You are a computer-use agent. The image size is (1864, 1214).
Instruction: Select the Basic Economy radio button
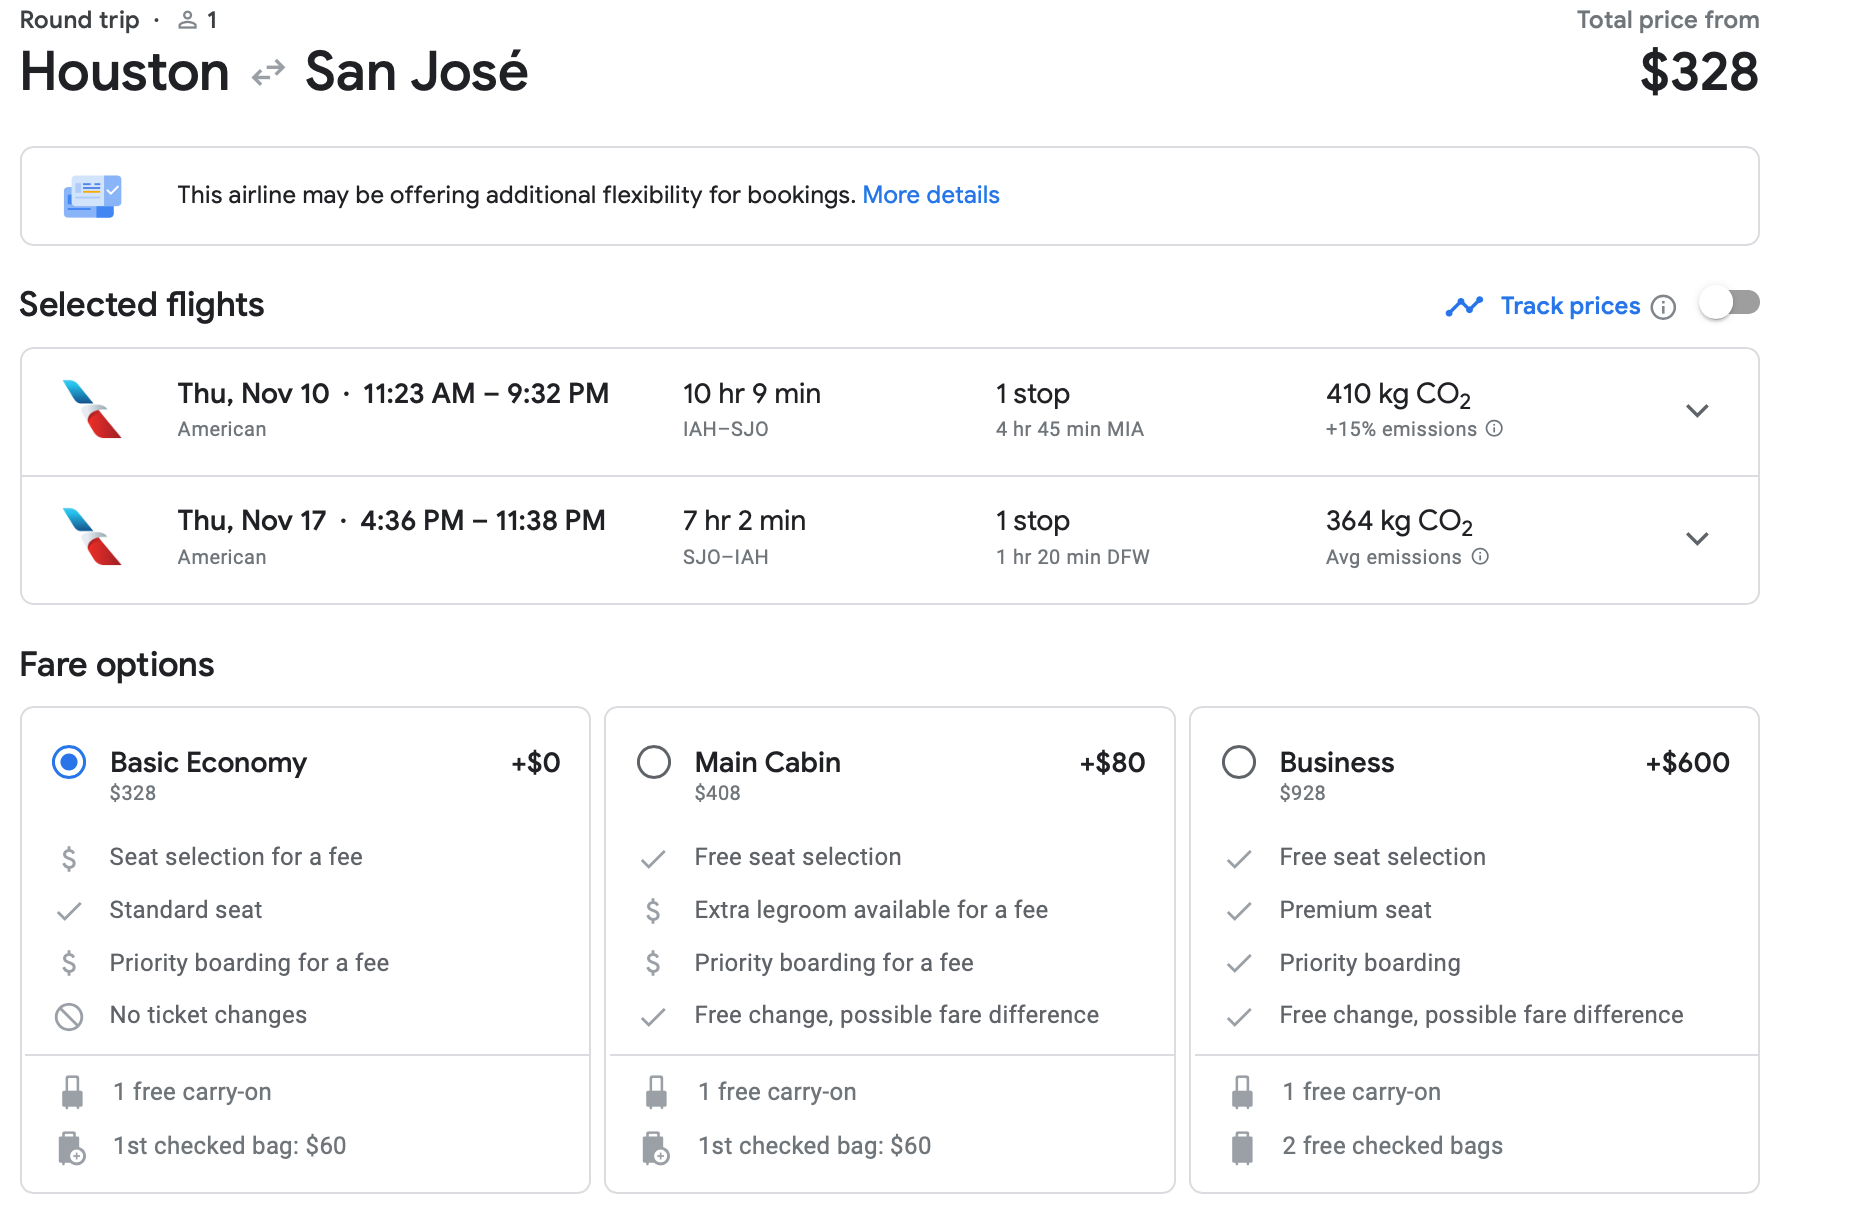pyautogui.click(x=69, y=763)
